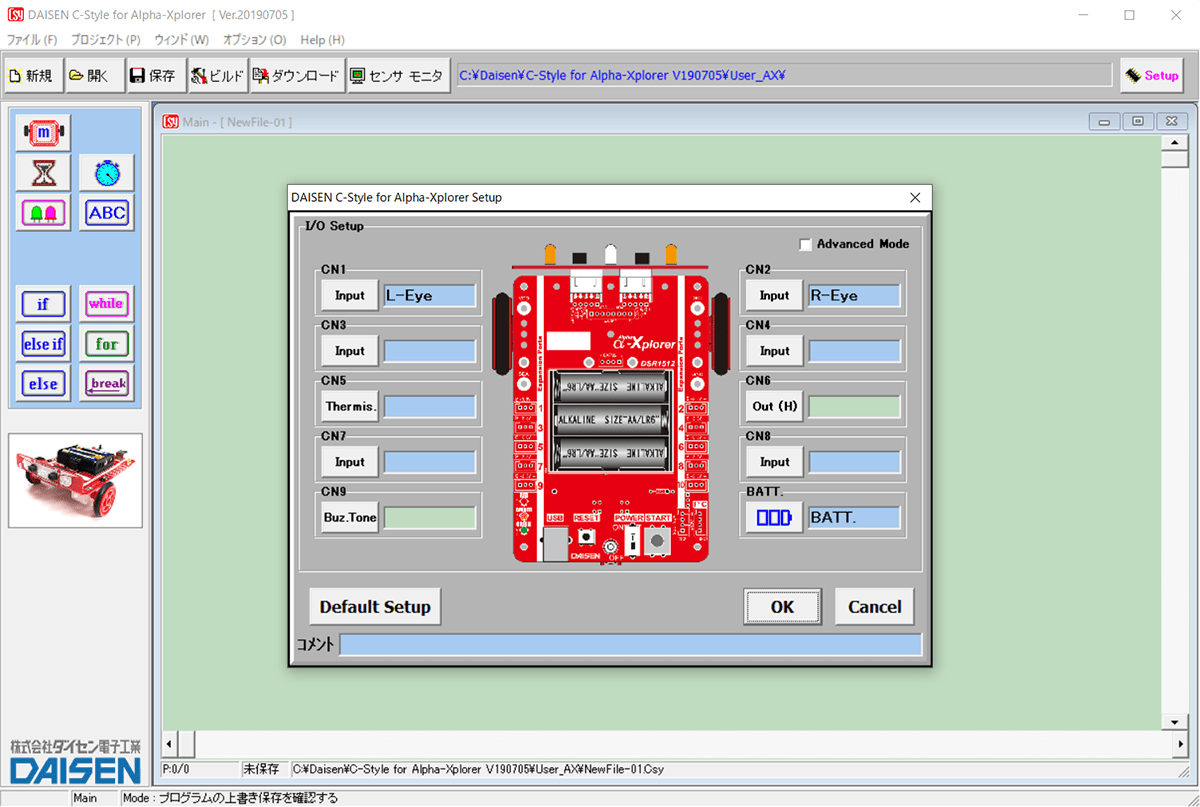Toggle CN7 Input mode button
The image size is (1200, 807).
[350, 462]
